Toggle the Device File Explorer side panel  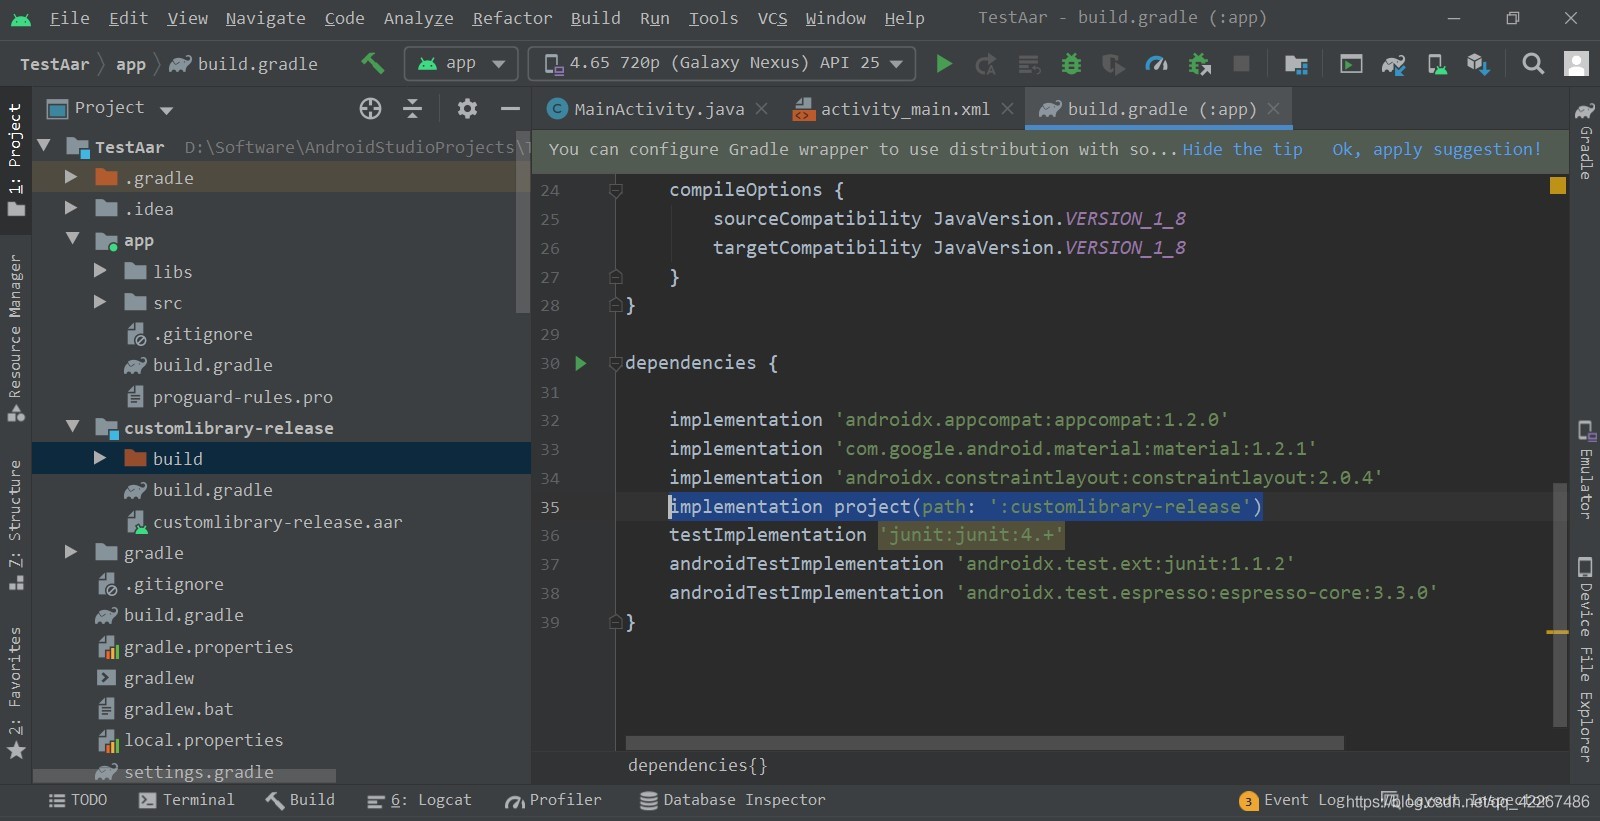pos(1585,659)
